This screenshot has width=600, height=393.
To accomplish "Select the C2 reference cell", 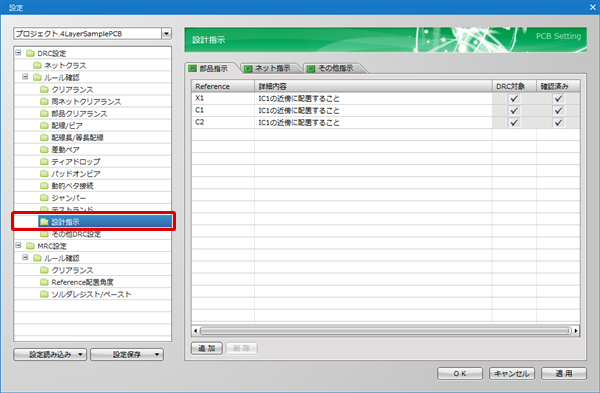I will 223,122.
